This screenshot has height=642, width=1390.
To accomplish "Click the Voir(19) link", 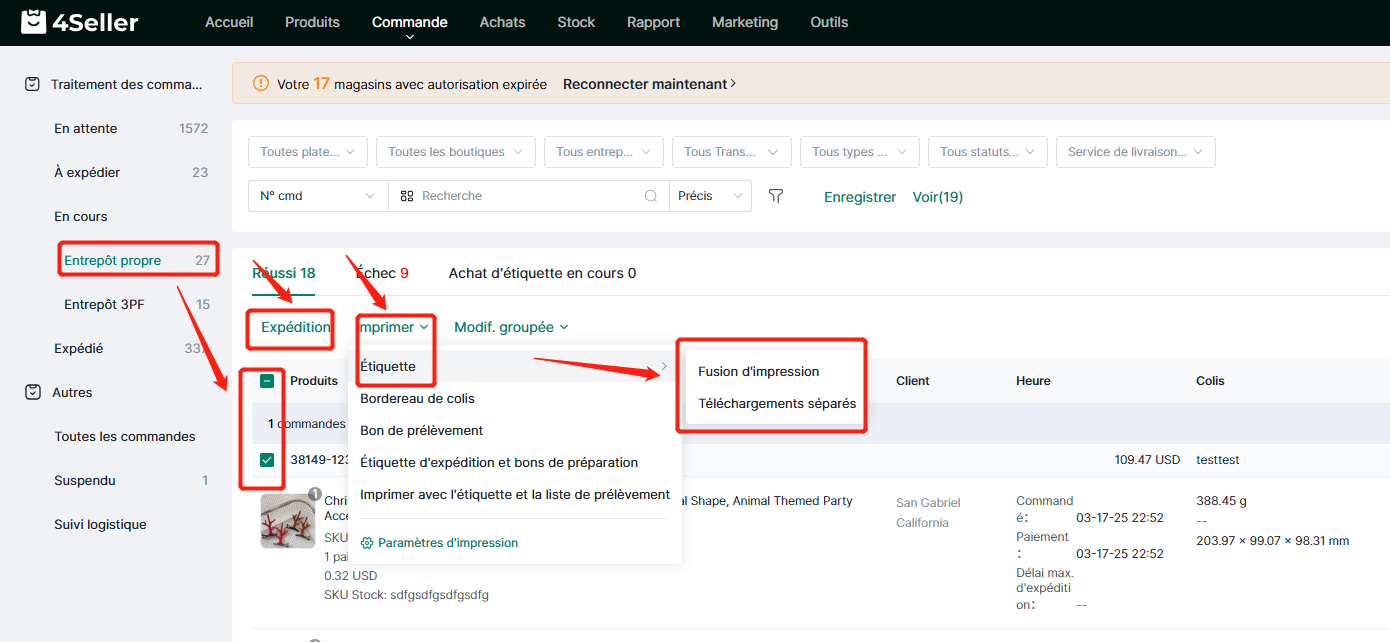I will tap(938, 197).
